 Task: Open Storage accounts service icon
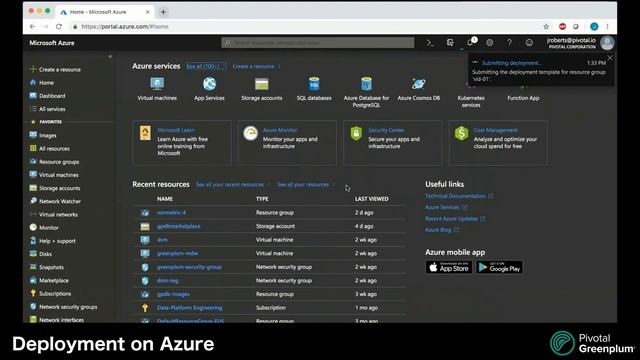(262, 84)
